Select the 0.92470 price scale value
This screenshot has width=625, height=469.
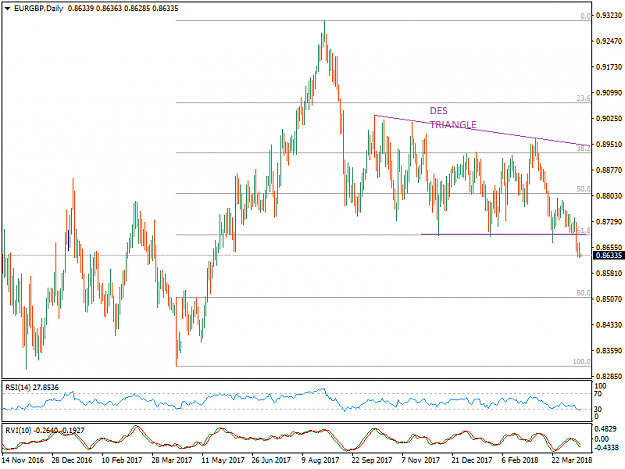tap(609, 41)
